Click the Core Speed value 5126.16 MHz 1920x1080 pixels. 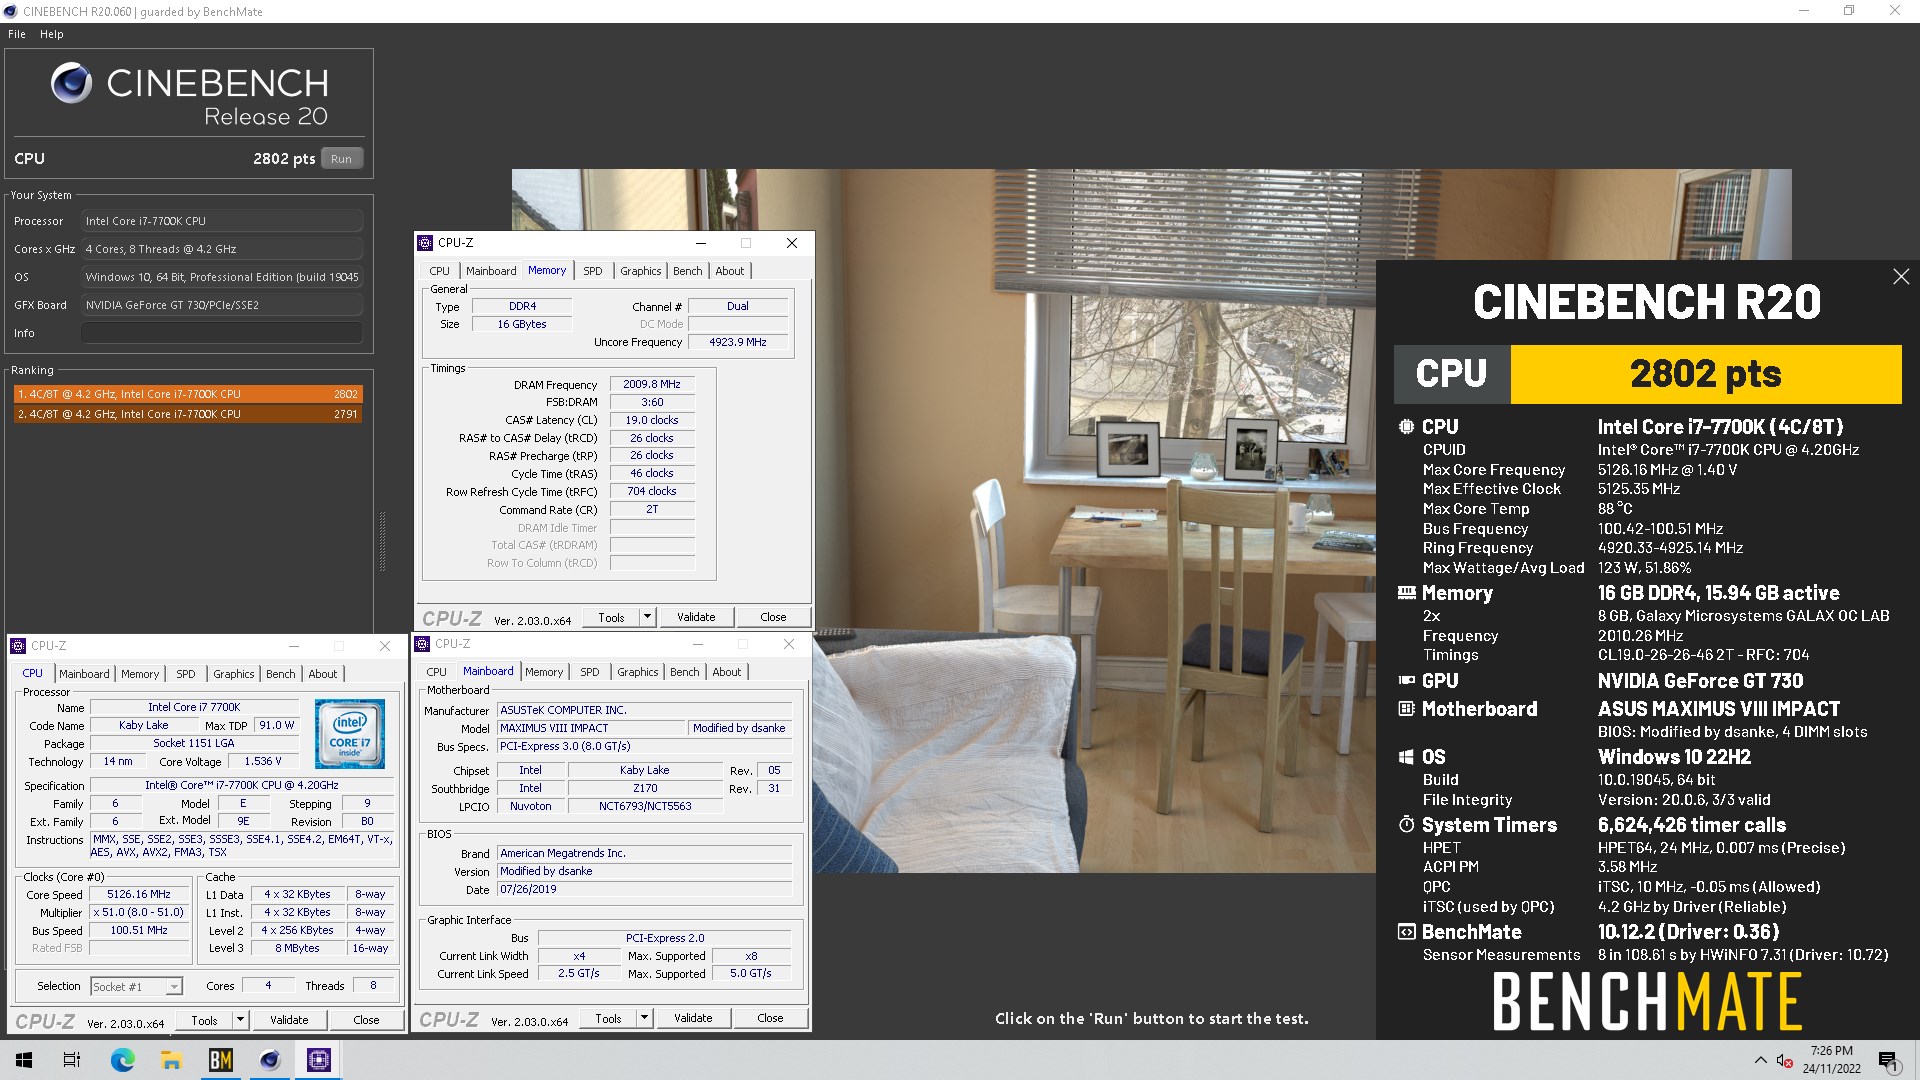pyautogui.click(x=139, y=894)
